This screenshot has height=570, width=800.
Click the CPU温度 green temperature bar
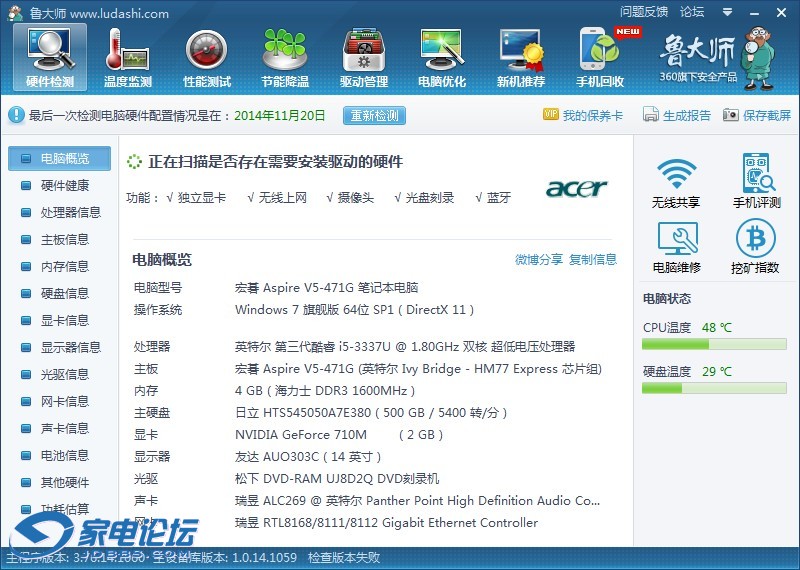pos(714,344)
